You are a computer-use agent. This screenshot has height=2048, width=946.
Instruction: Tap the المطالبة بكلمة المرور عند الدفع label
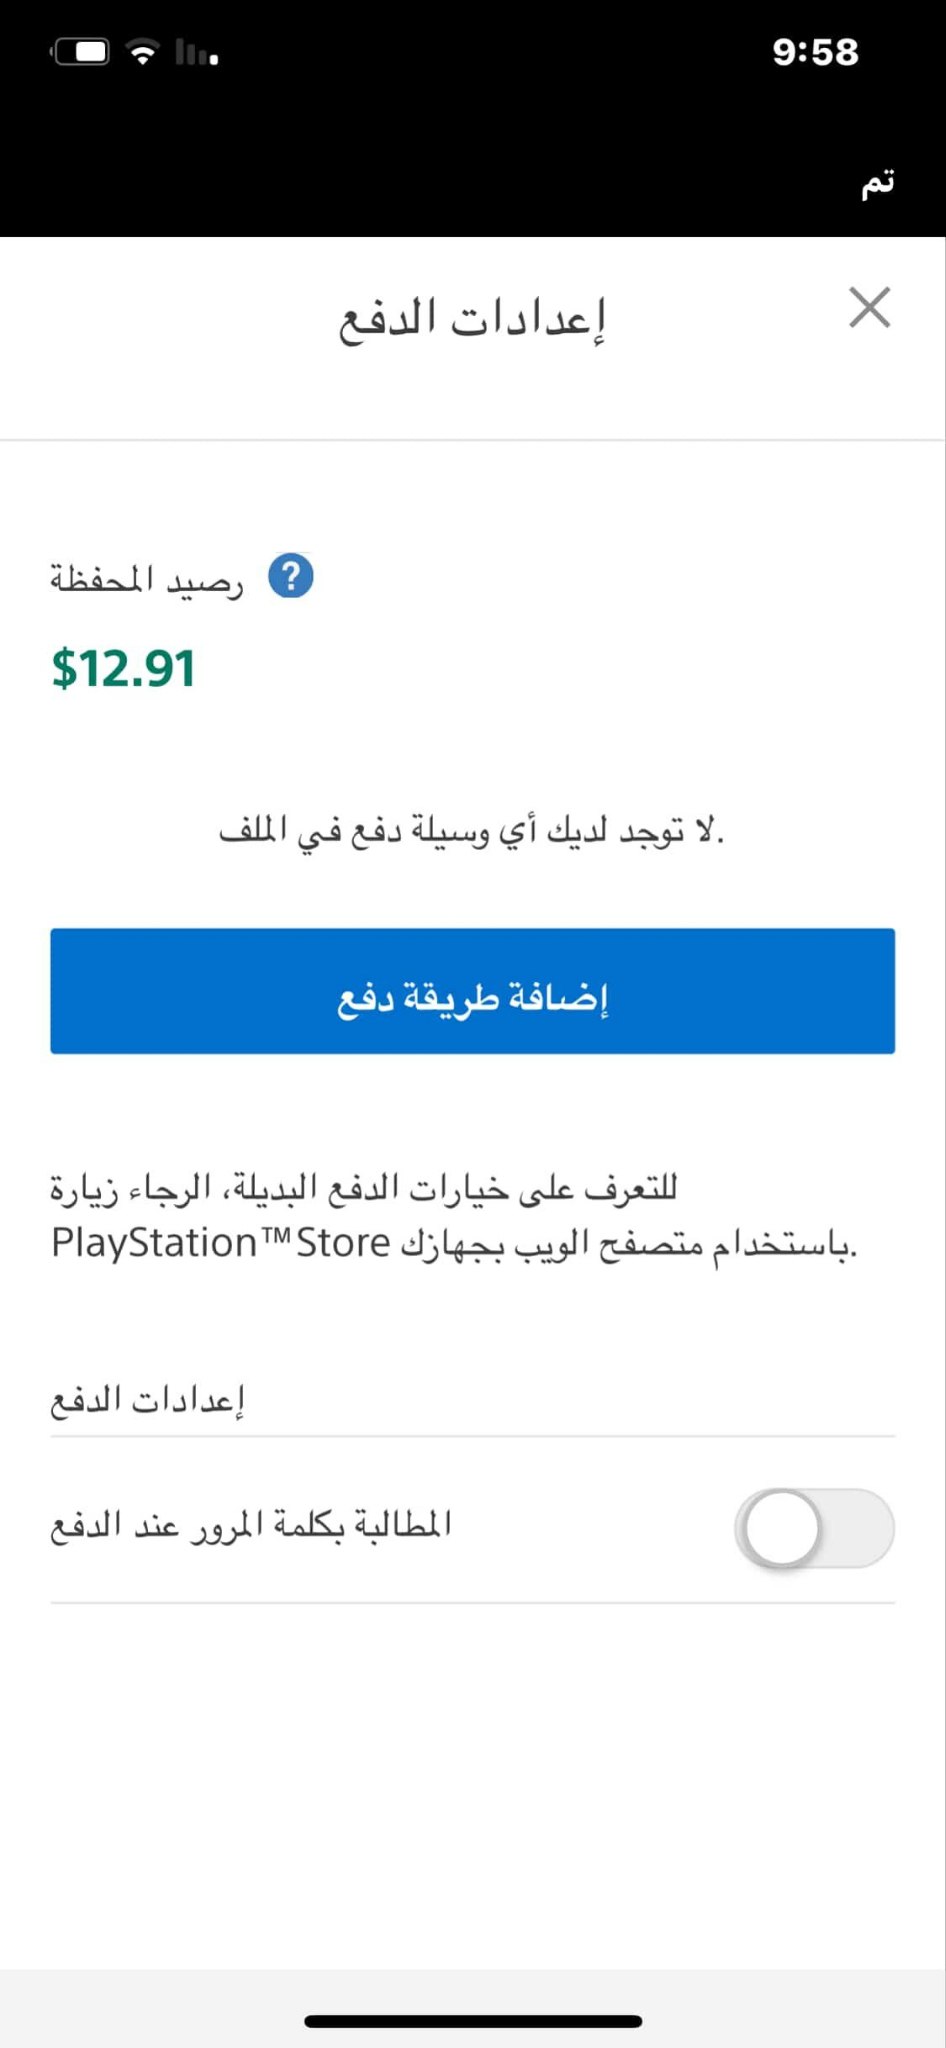coord(251,1525)
